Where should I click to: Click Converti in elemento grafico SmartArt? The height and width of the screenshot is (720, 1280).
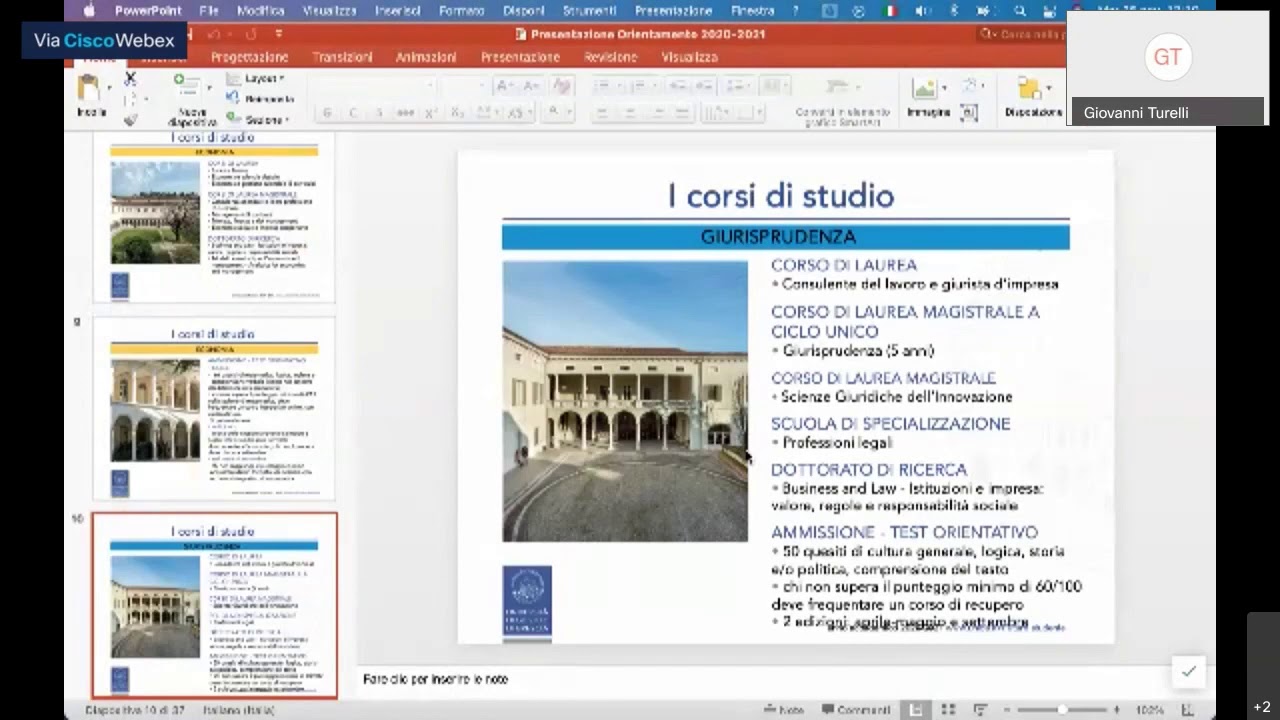842,116
